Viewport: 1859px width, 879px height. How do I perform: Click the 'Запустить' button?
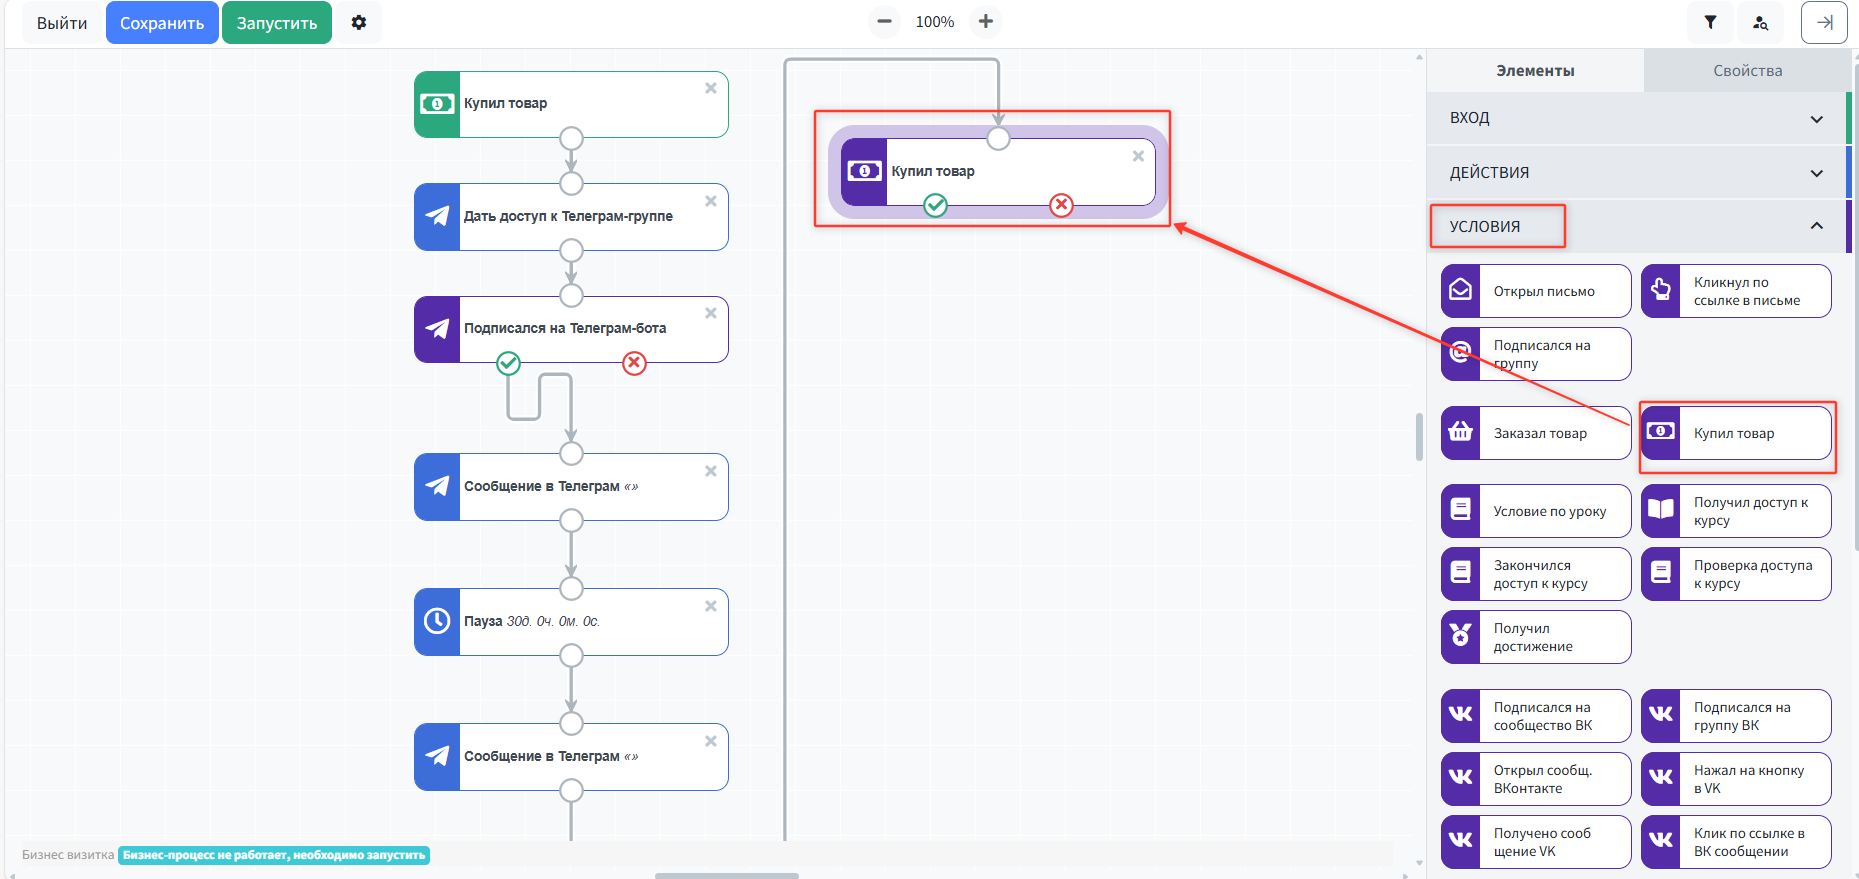tap(276, 23)
